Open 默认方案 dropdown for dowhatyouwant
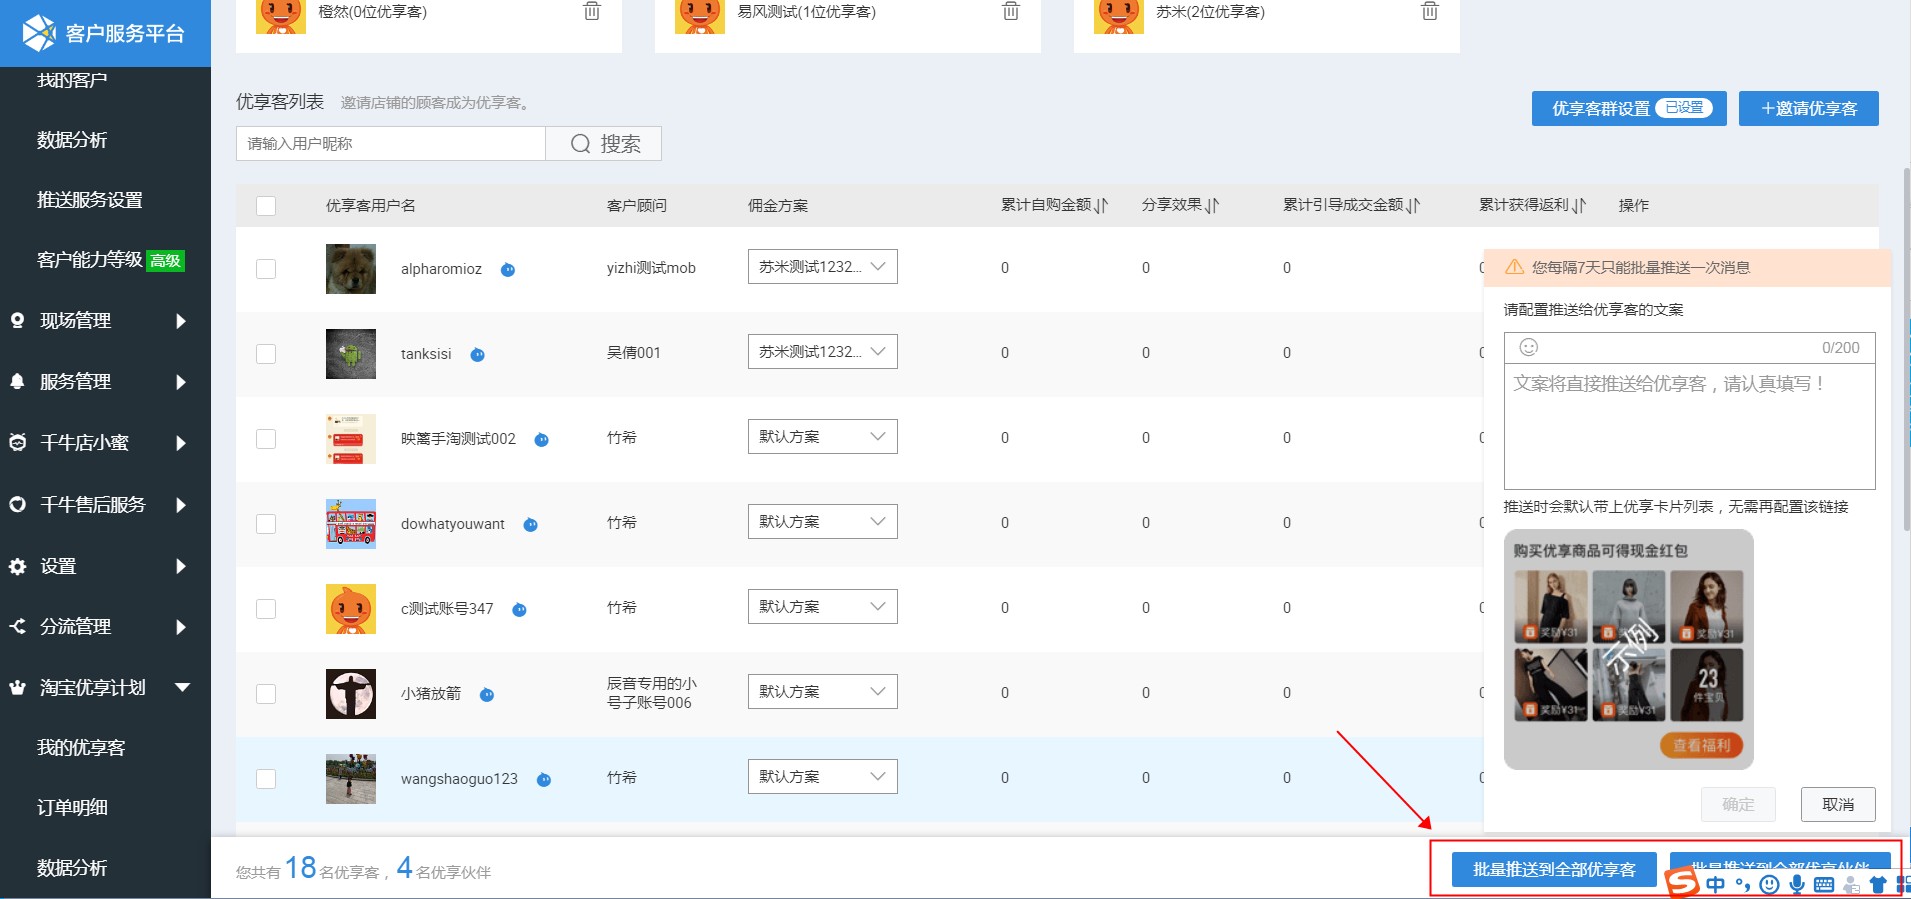This screenshot has height=899, width=1911. [822, 522]
